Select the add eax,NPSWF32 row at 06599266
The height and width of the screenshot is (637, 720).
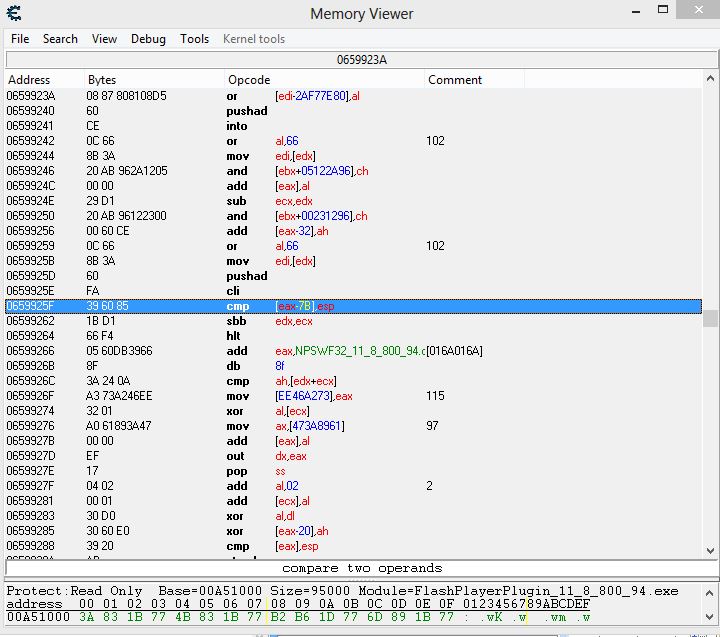tap(350, 351)
